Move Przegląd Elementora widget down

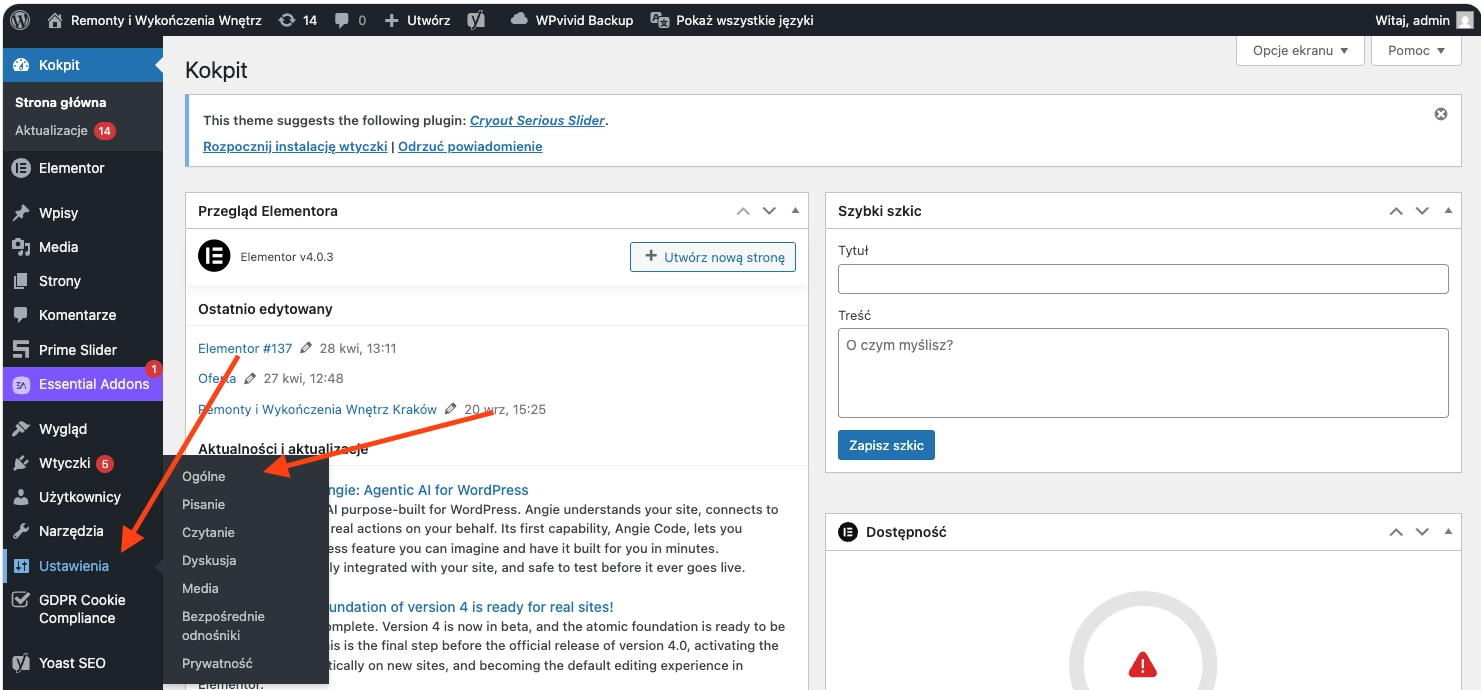tap(769, 211)
